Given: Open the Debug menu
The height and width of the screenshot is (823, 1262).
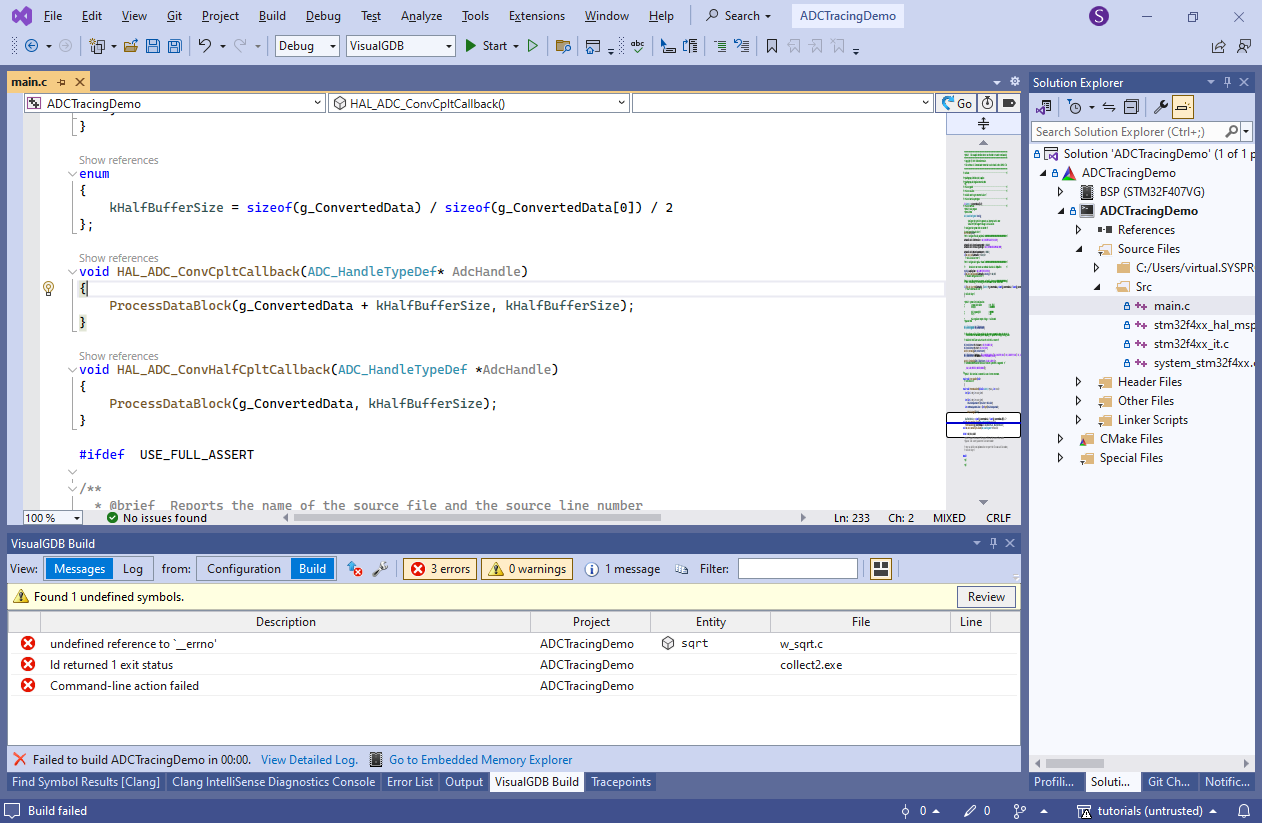Looking at the screenshot, I should (x=323, y=16).
